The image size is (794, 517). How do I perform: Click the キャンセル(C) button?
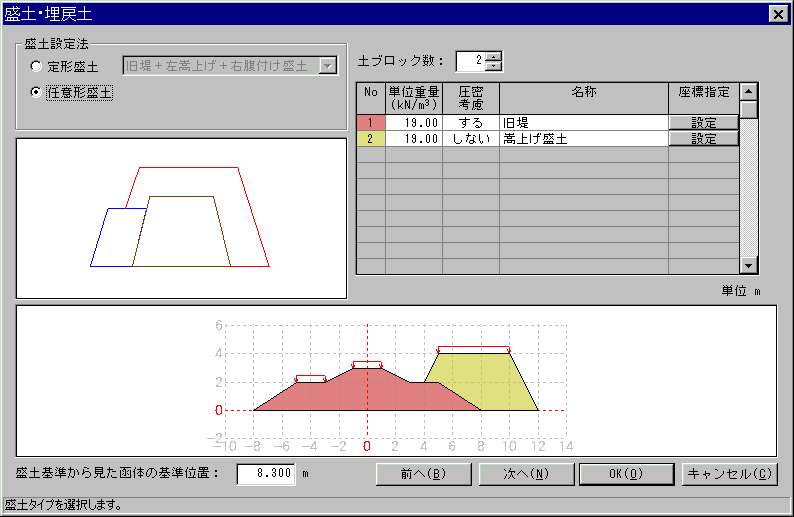point(729,474)
